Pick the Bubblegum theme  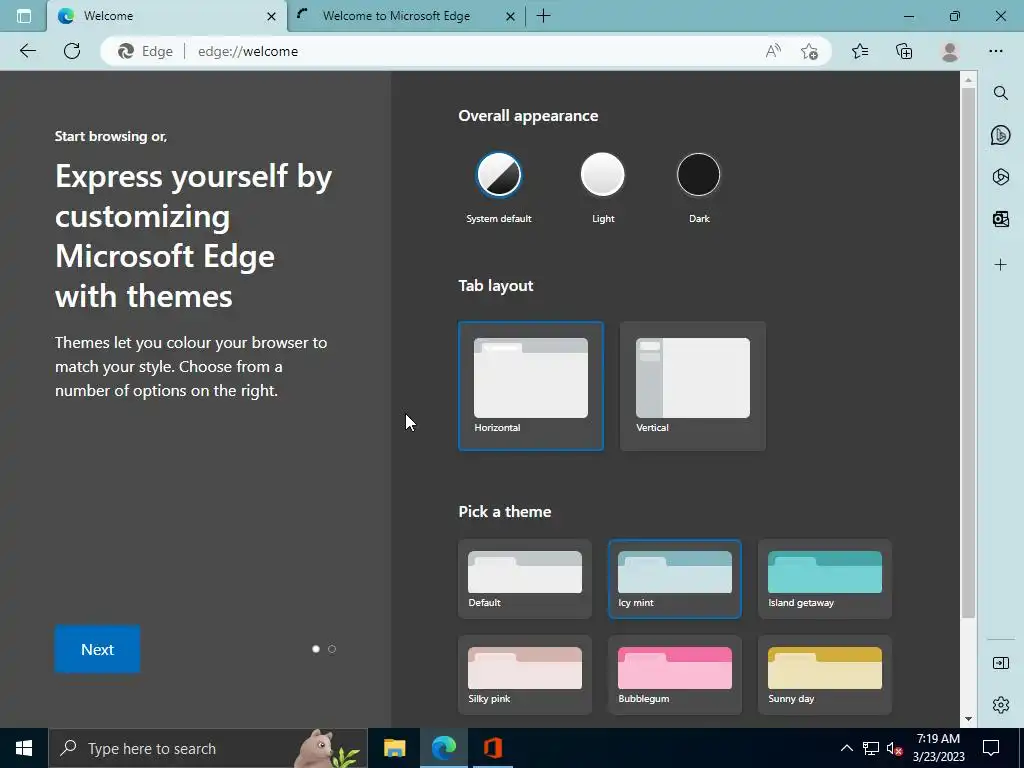[675, 675]
